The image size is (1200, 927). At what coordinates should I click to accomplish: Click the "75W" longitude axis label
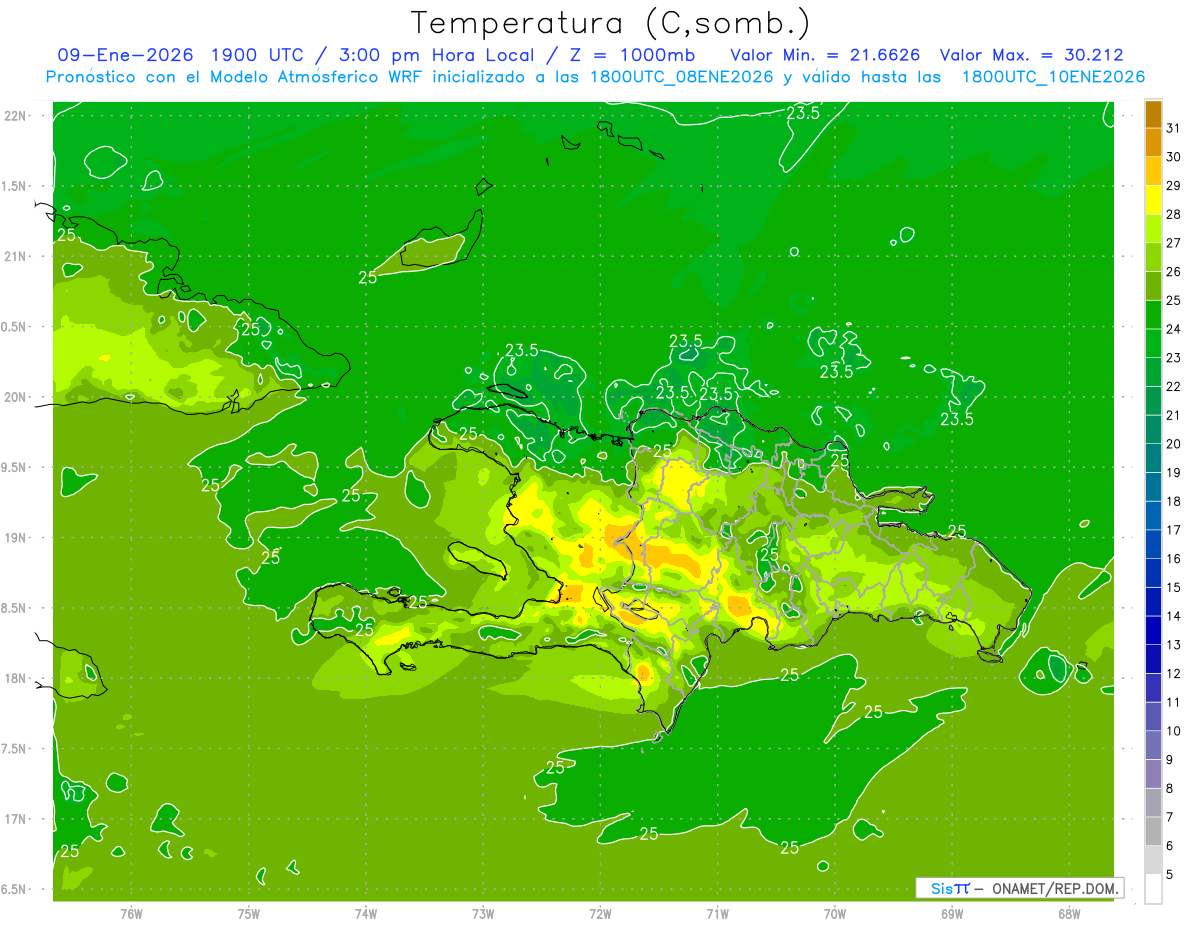pos(249,914)
